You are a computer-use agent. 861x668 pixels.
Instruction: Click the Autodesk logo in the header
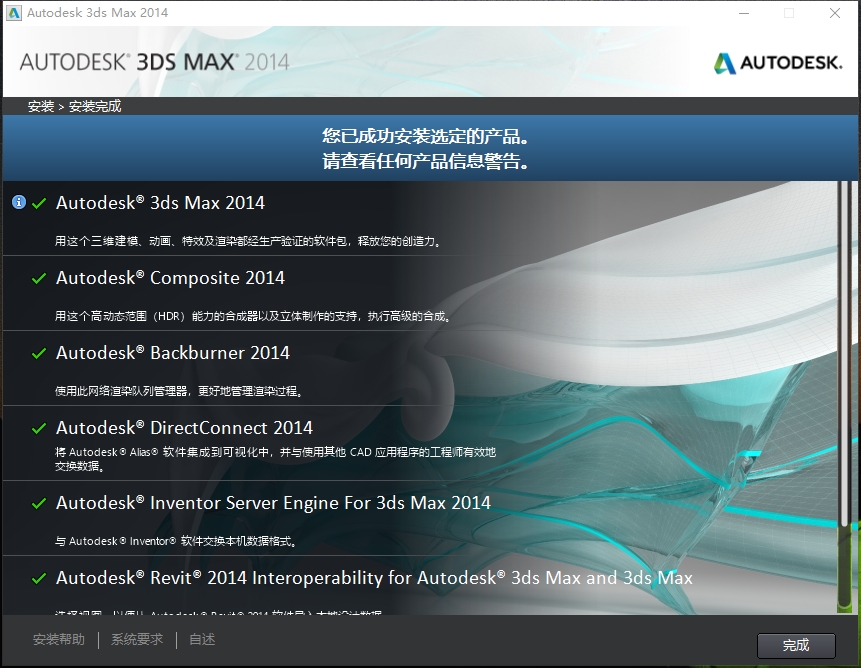(x=777, y=63)
